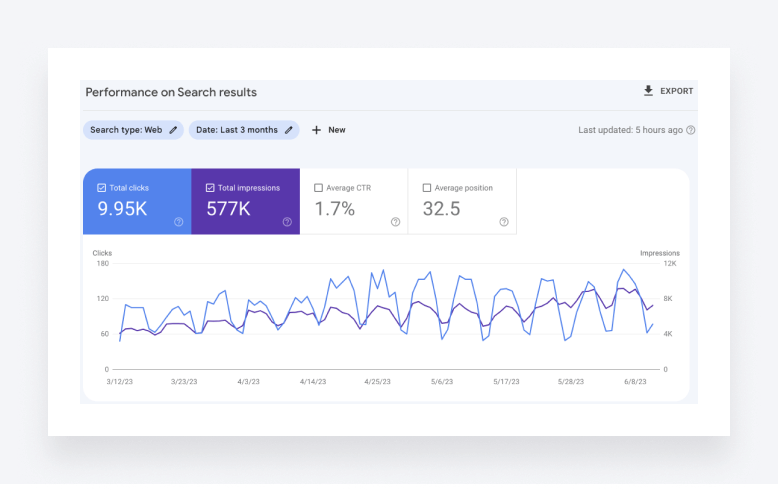Image resolution: width=778 pixels, height=490 pixels.
Task: Select the 577K Total impressions card
Action: pos(244,209)
